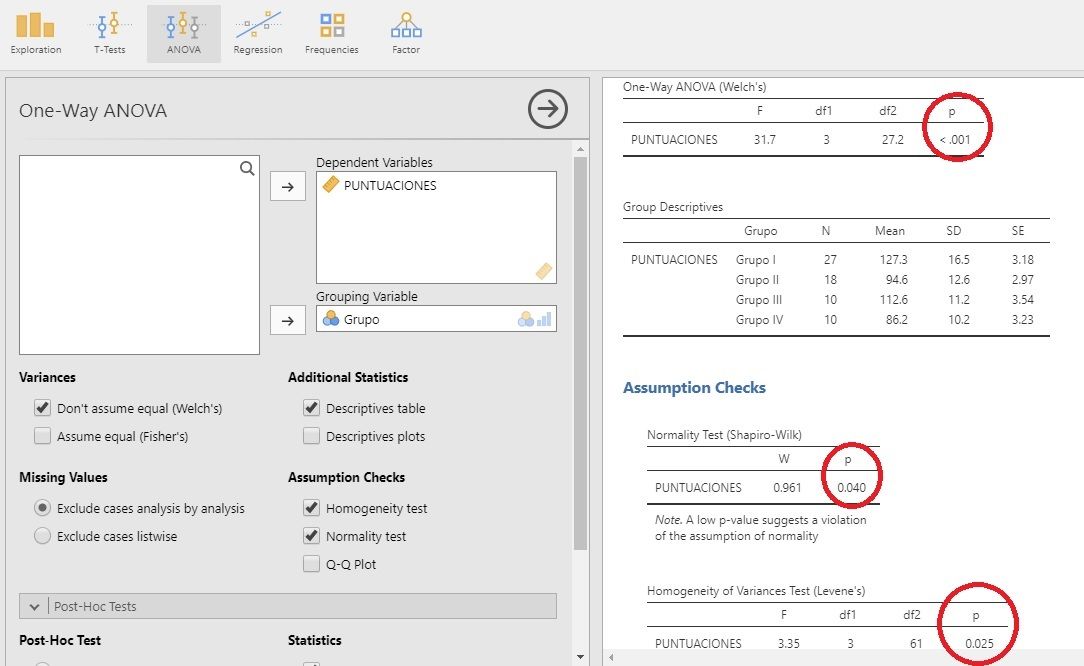Viewport: 1084px width, 666px height.
Task: Uncheck Don't assume equal (Welch's)
Action: click(42, 408)
